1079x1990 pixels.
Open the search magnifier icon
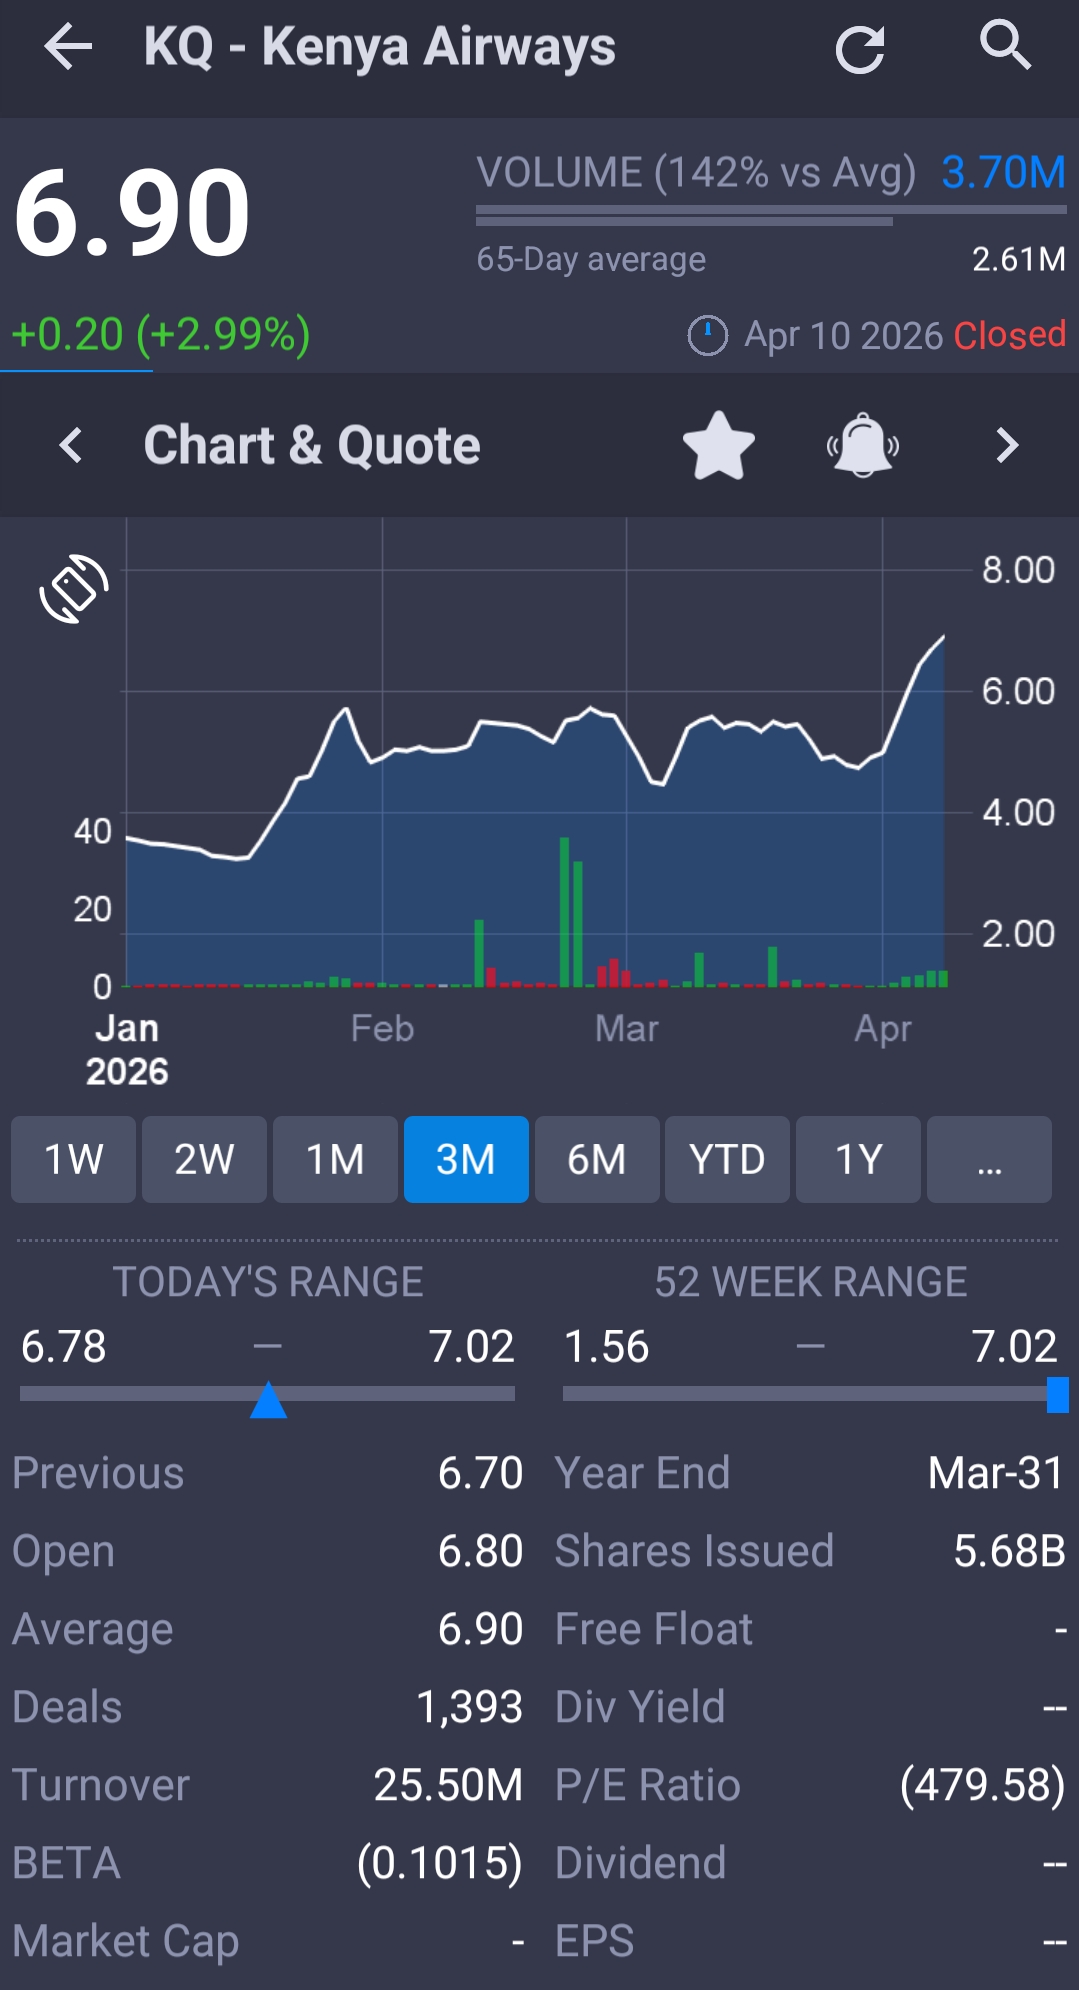pos(1004,46)
